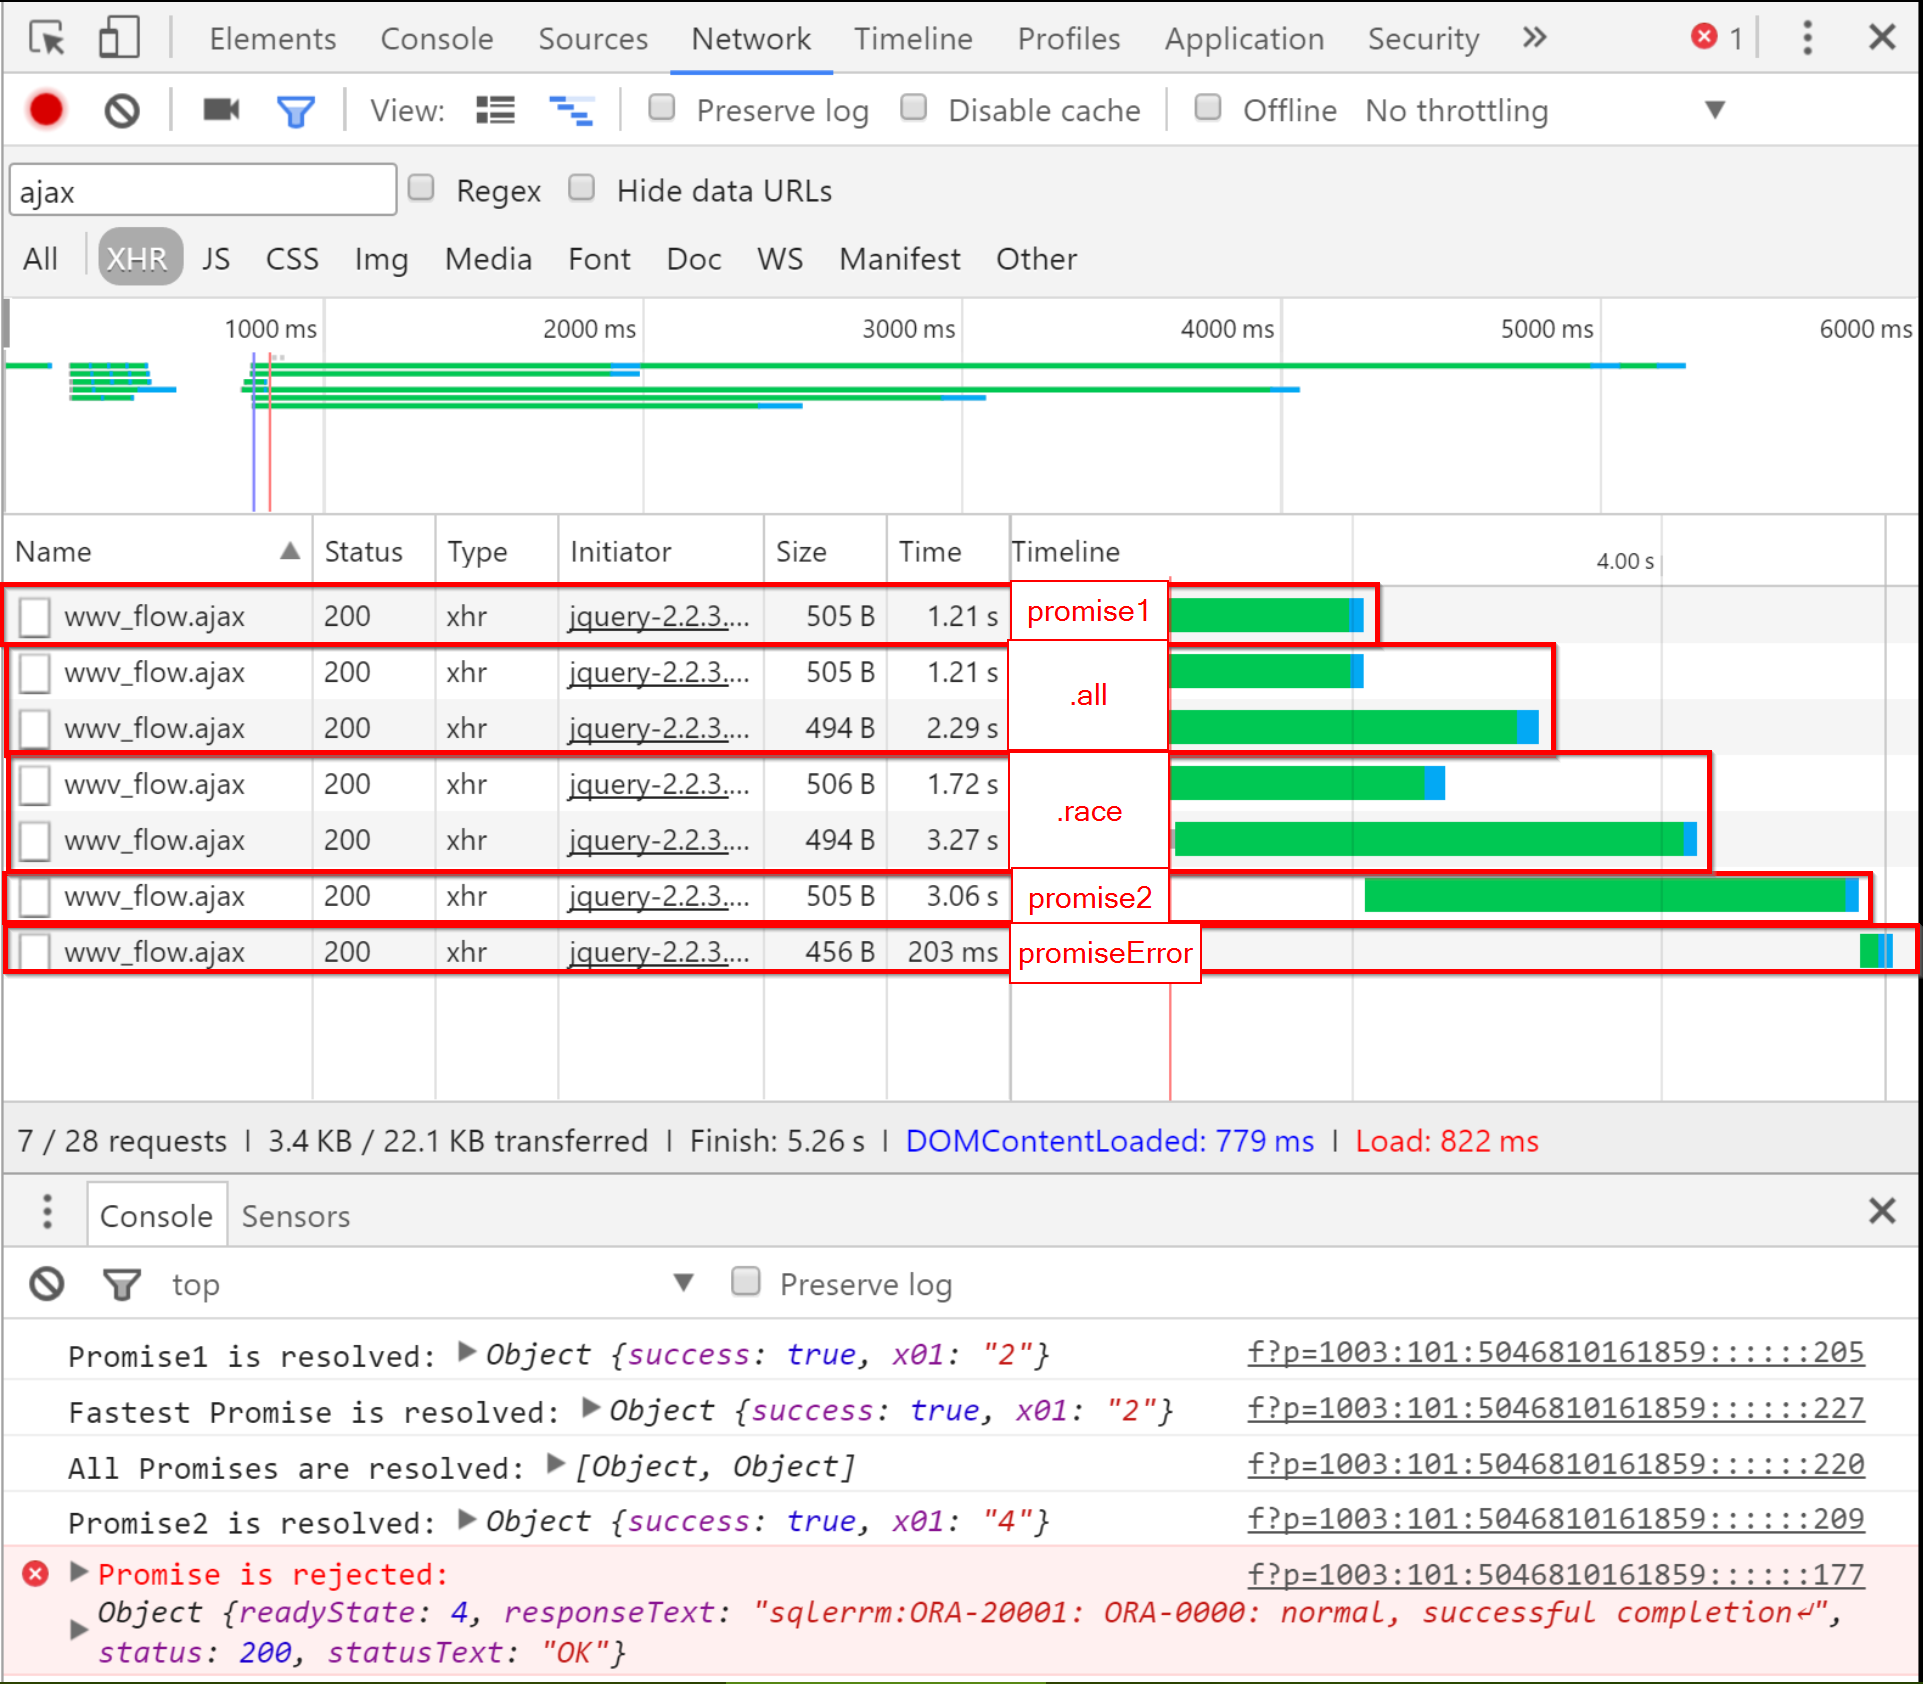Stop recording with the red record button
This screenshot has height=1684, width=1923.
click(46, 110)
